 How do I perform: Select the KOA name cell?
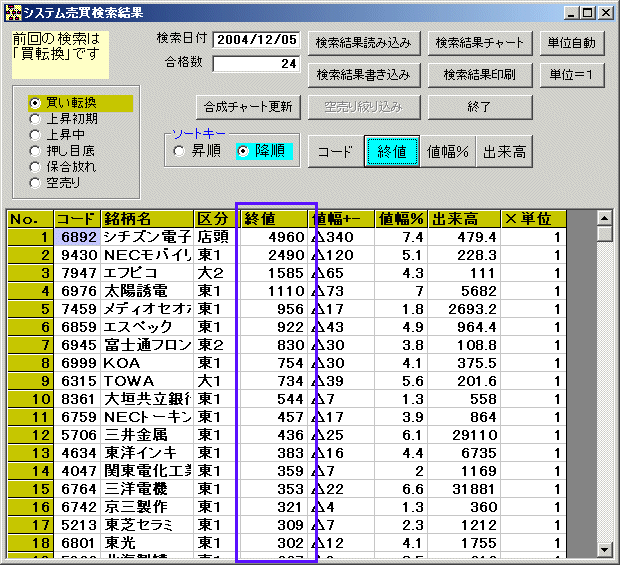tap(147, 363)
